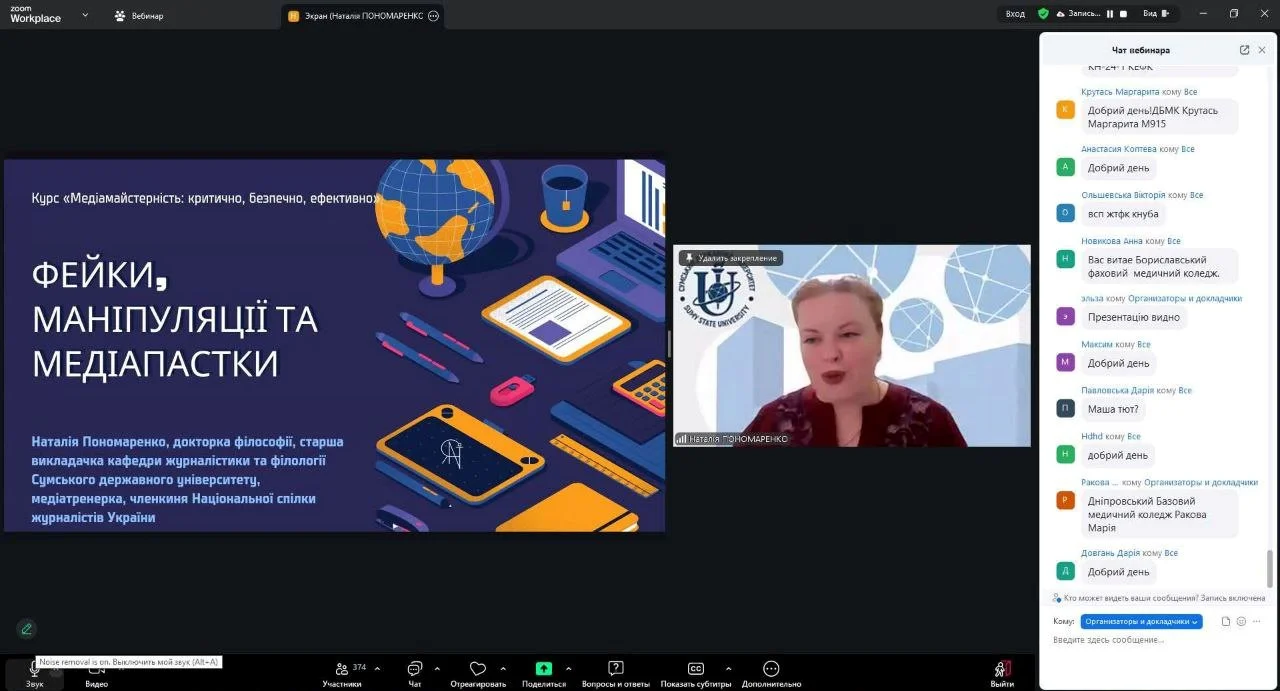Viewport: 1280px width, 691px height.
Task: Click the Поделиться share screen icon
Action: coord(543,669)
